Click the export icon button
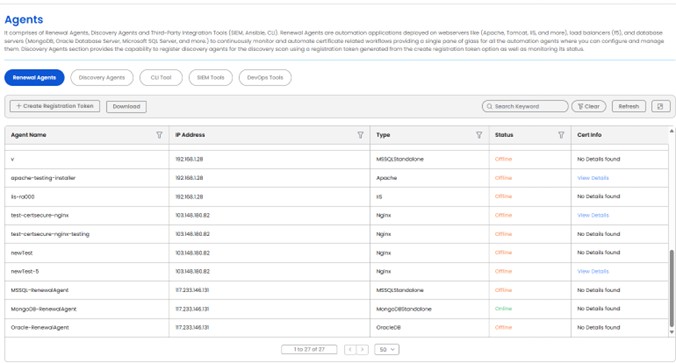Viewport: 676px width, 363px height. (660, 106)
